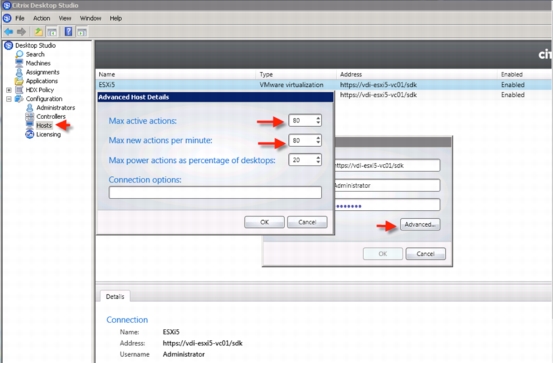Select the Desktop Studio root node
Viewport: 554px width, 365px height.
pyautogui.click(x=35, y=45)
